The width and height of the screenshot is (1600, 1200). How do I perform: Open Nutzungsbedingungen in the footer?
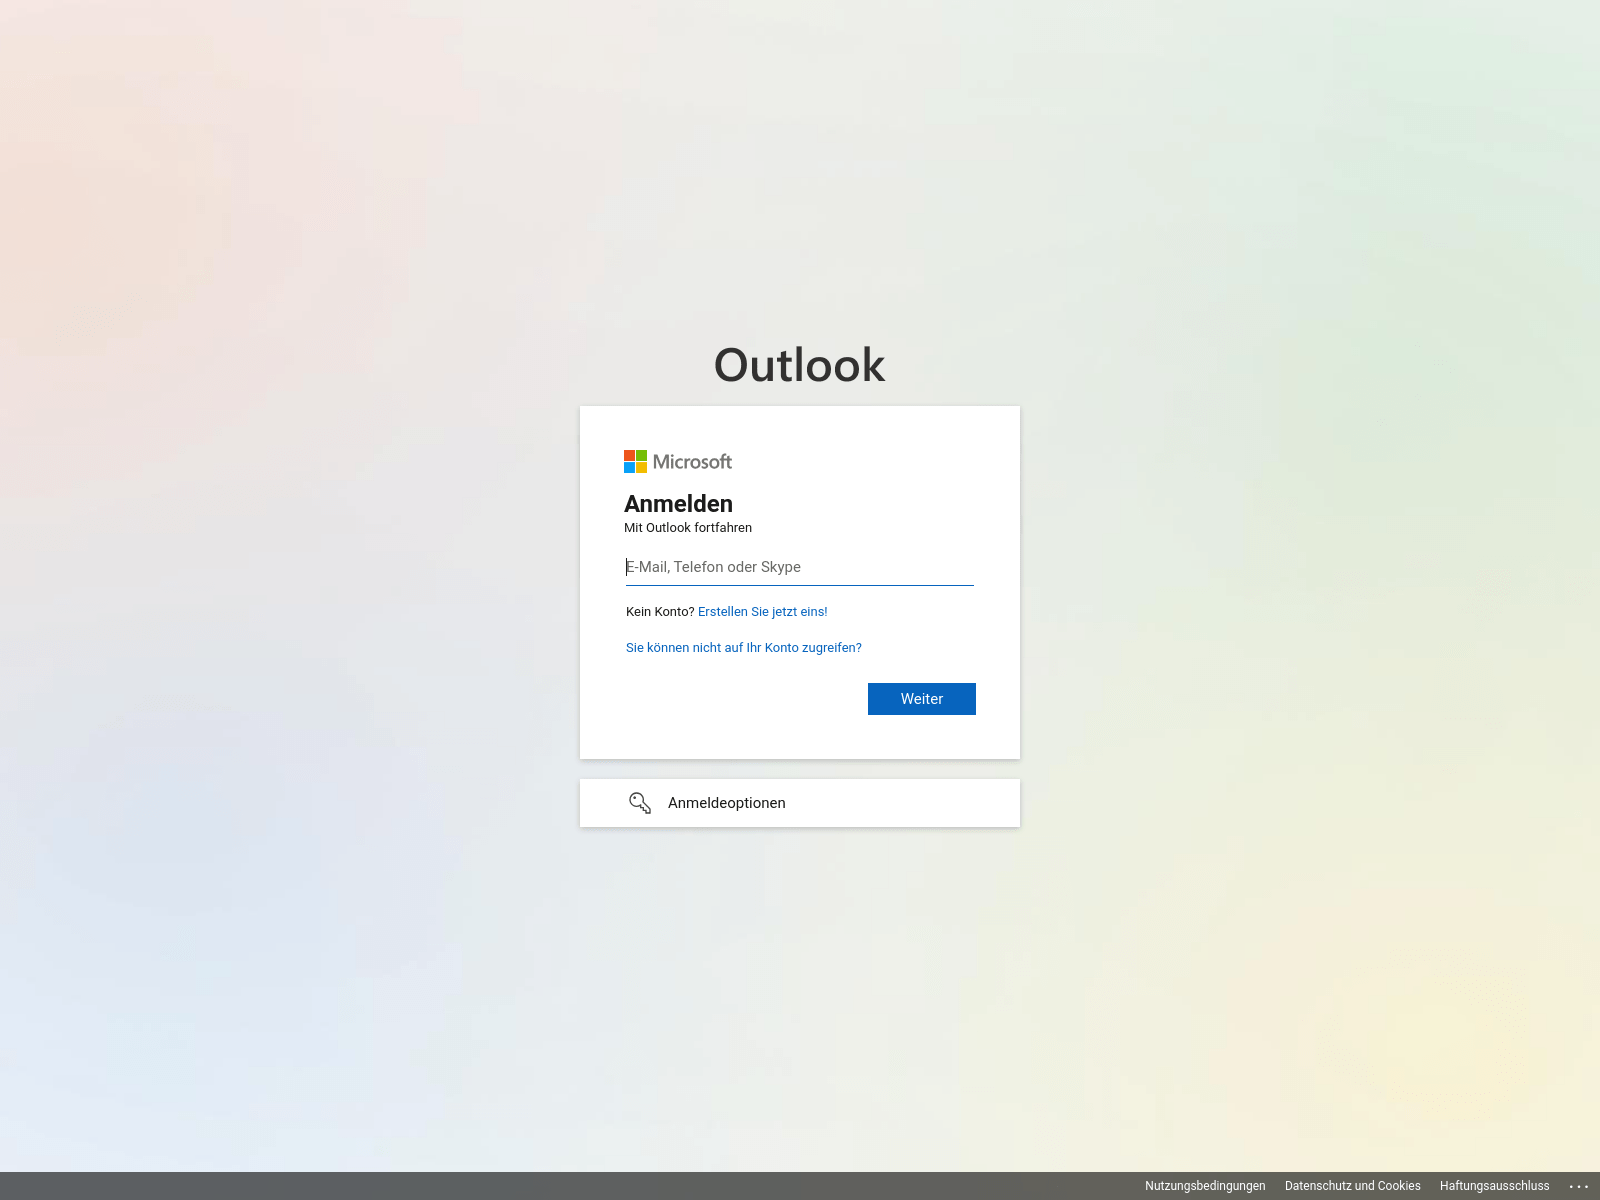(x=1205, y=1186)
